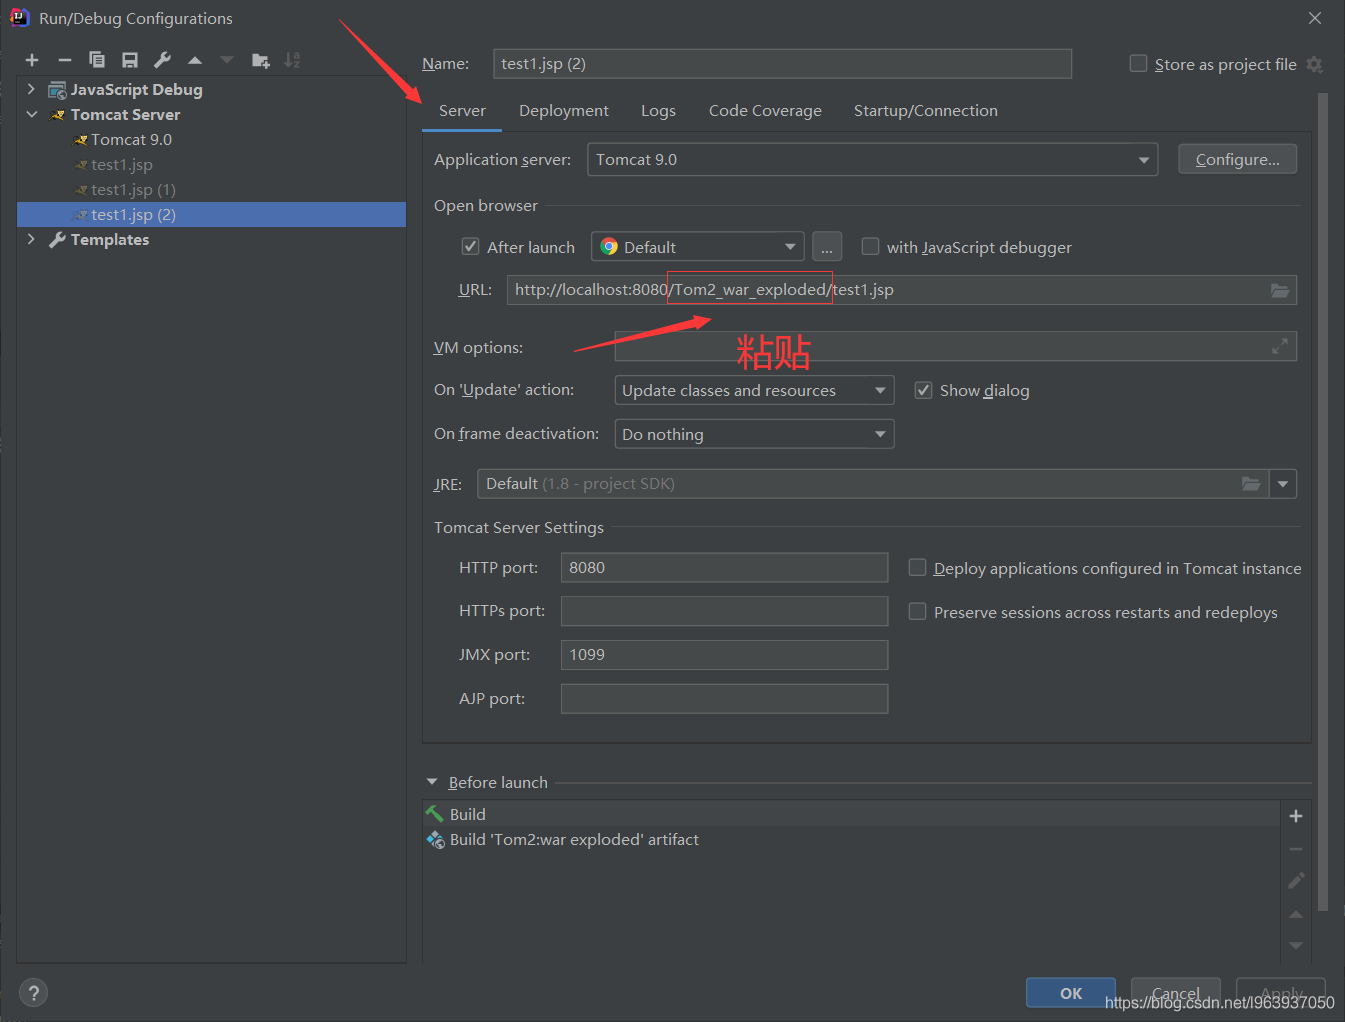Image resolution: width=1345 pixels, height=1022 pixels.
Task: Select the test1.jsp (1) configuration
Action: point(211,190)
